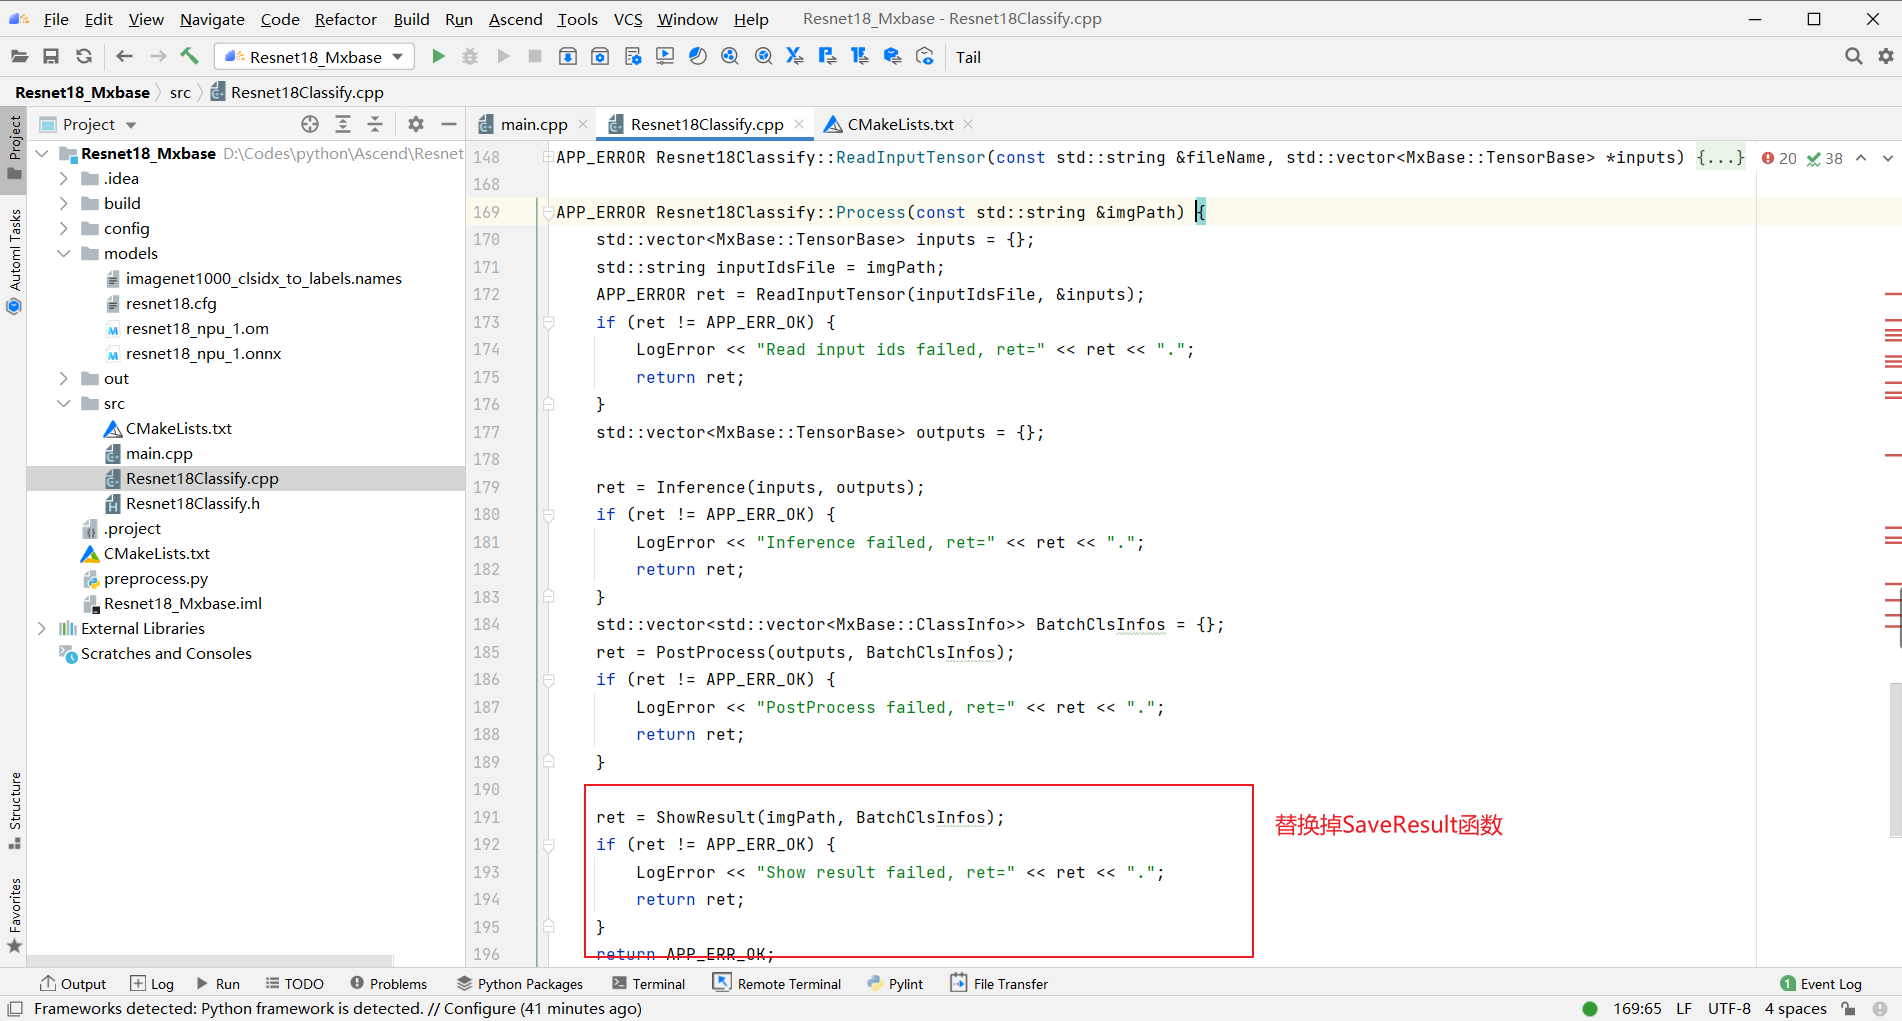Open IDE settings gear at top right
The height and width of the screenshot is (1021, 1902).
[x=1886, y=57]
